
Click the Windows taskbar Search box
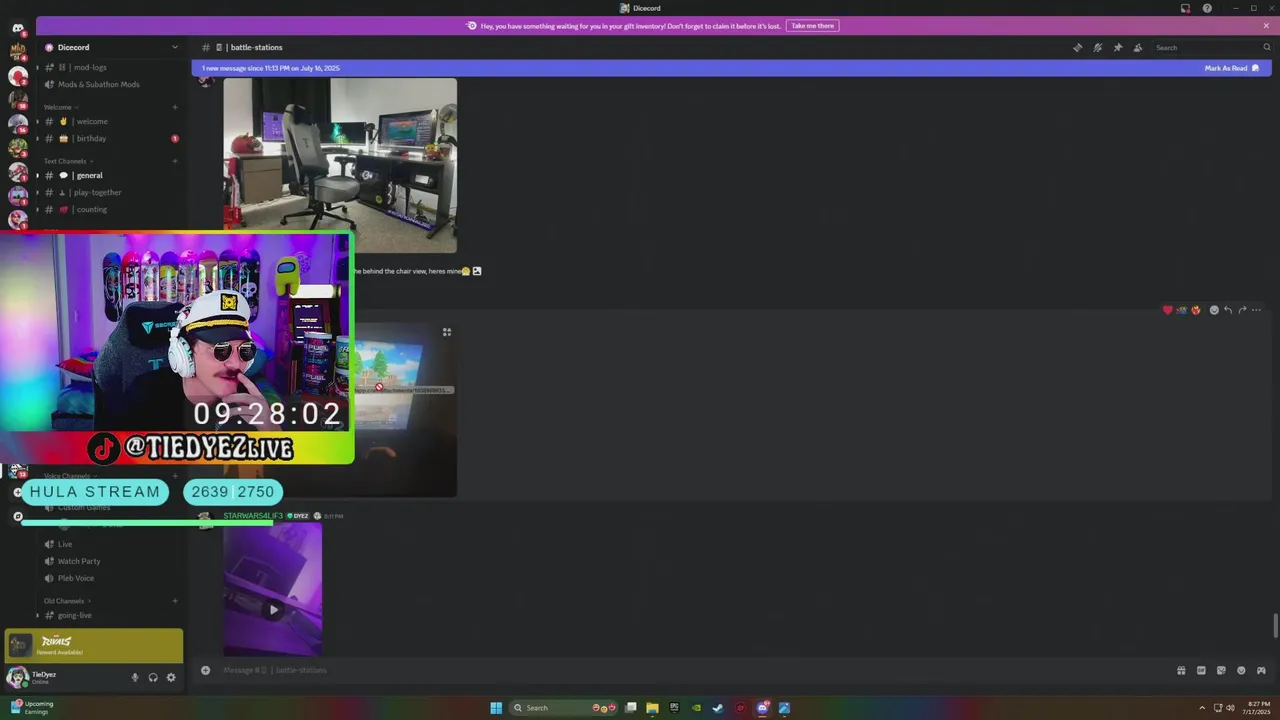click(x=564, y=708)
